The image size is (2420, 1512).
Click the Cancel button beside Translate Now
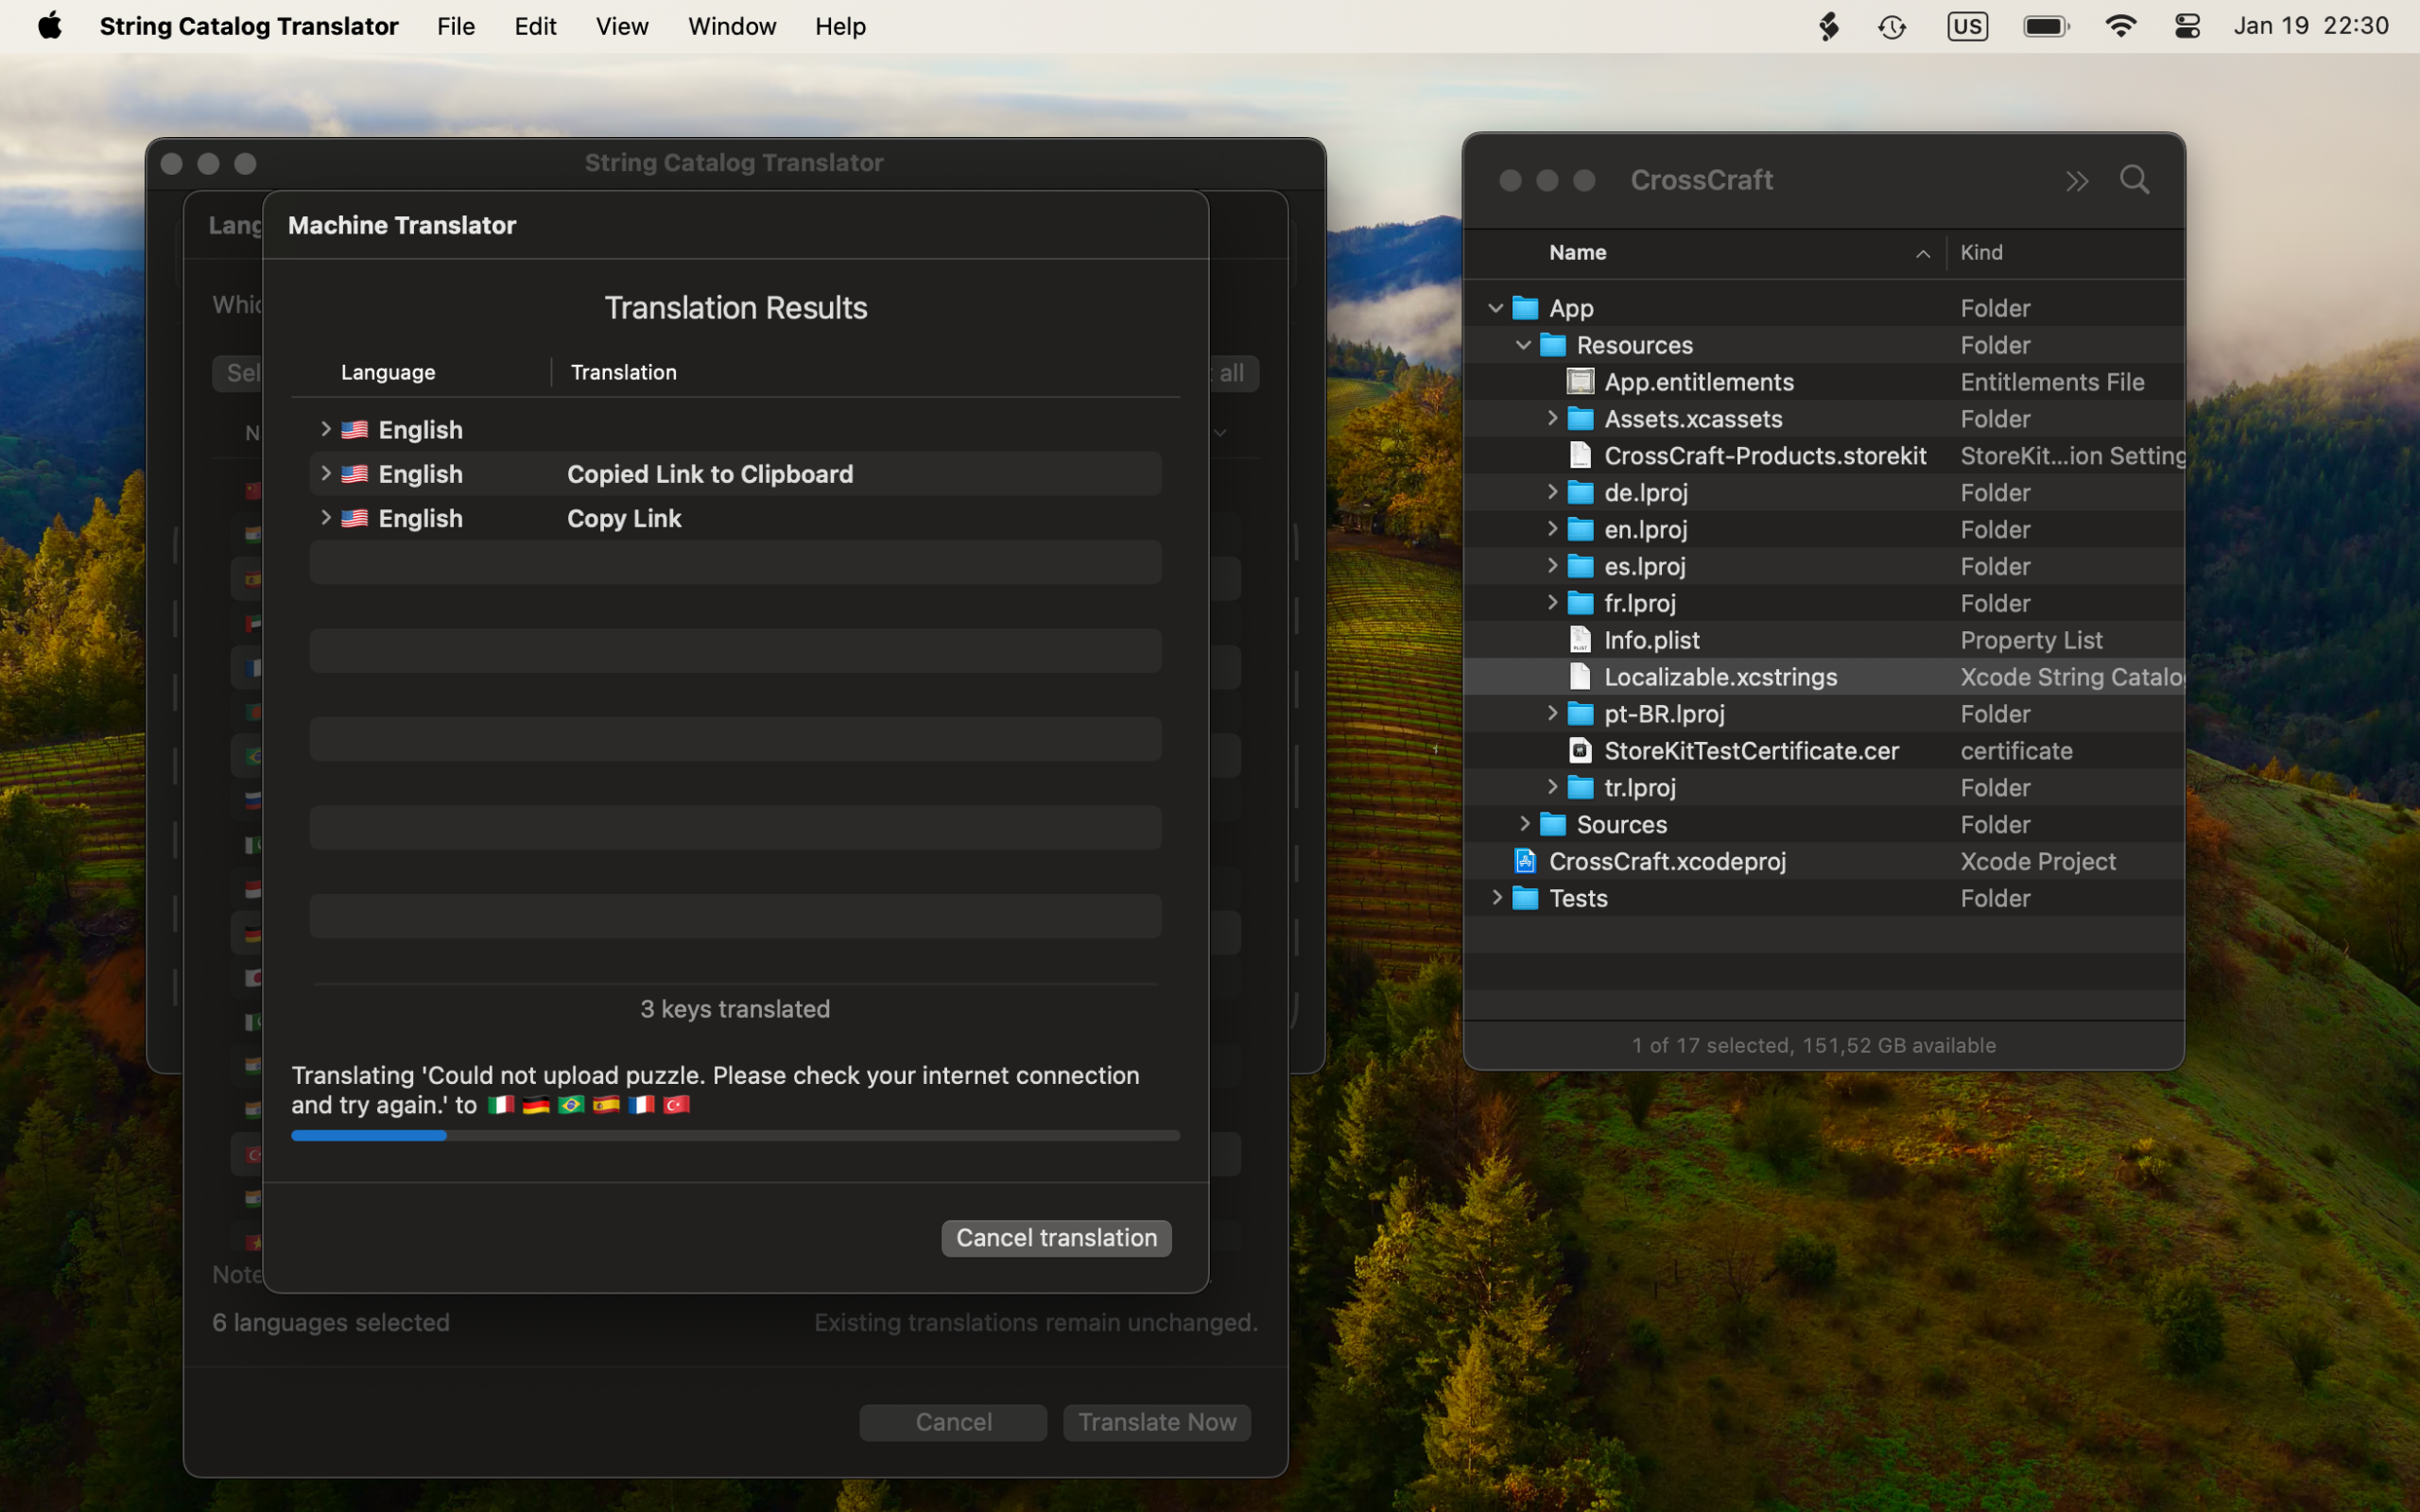click(953, 1423)
